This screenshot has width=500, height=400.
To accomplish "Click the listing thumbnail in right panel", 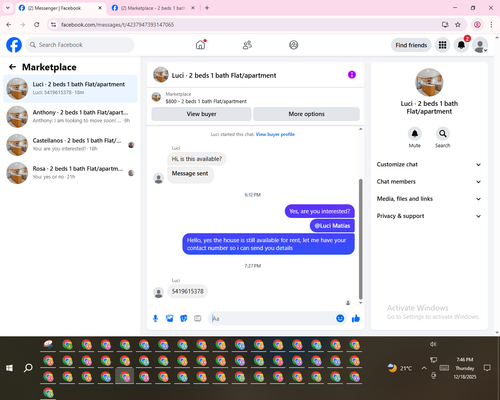I will click(429, 82).
